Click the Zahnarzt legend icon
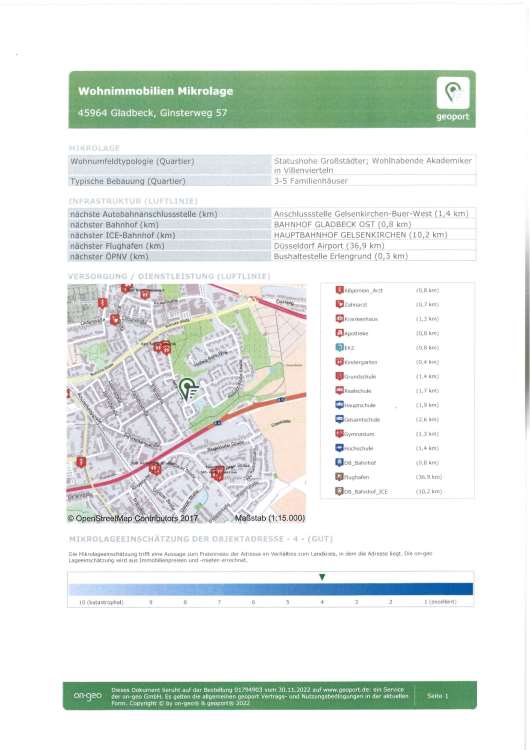Screen dimensions: 530x750 [x=340, y=304]
